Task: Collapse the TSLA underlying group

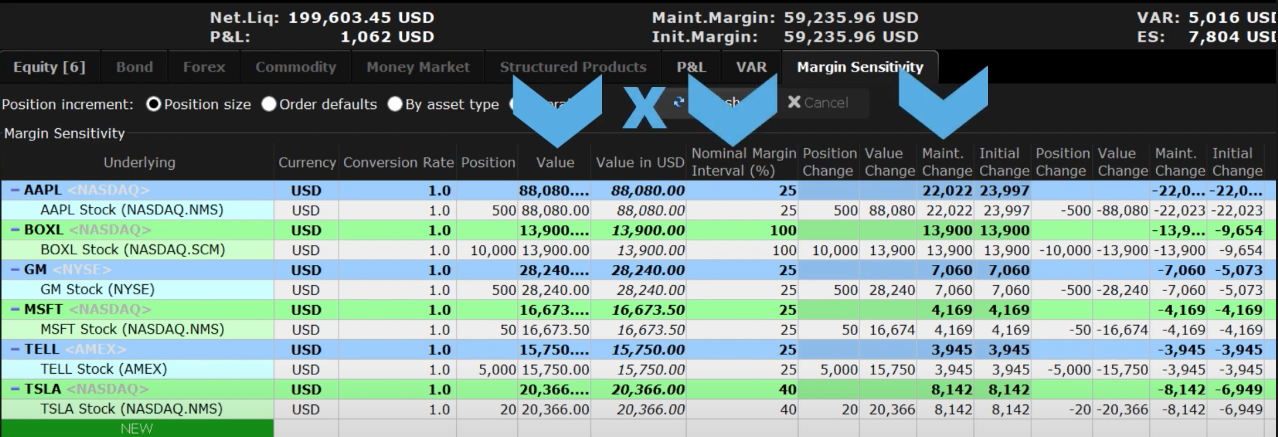Action: coord(14,389)
